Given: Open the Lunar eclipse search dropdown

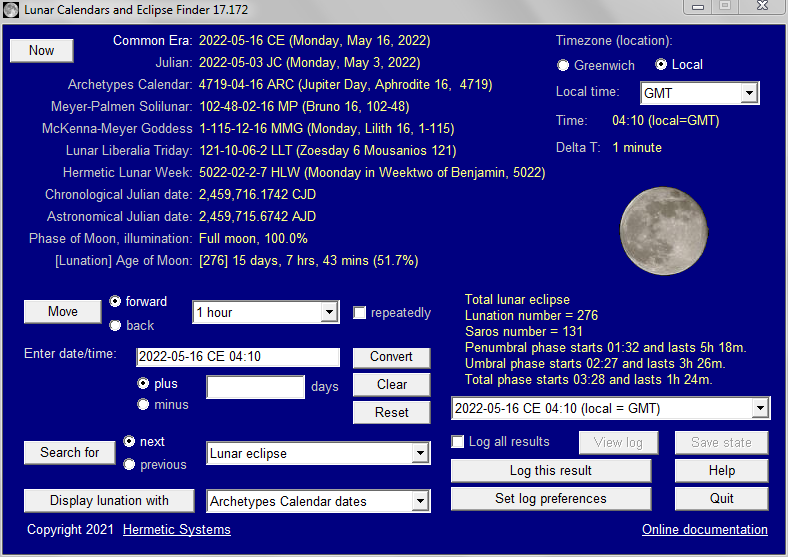Looking at the screenshot, I should click(x=420, y=453).
